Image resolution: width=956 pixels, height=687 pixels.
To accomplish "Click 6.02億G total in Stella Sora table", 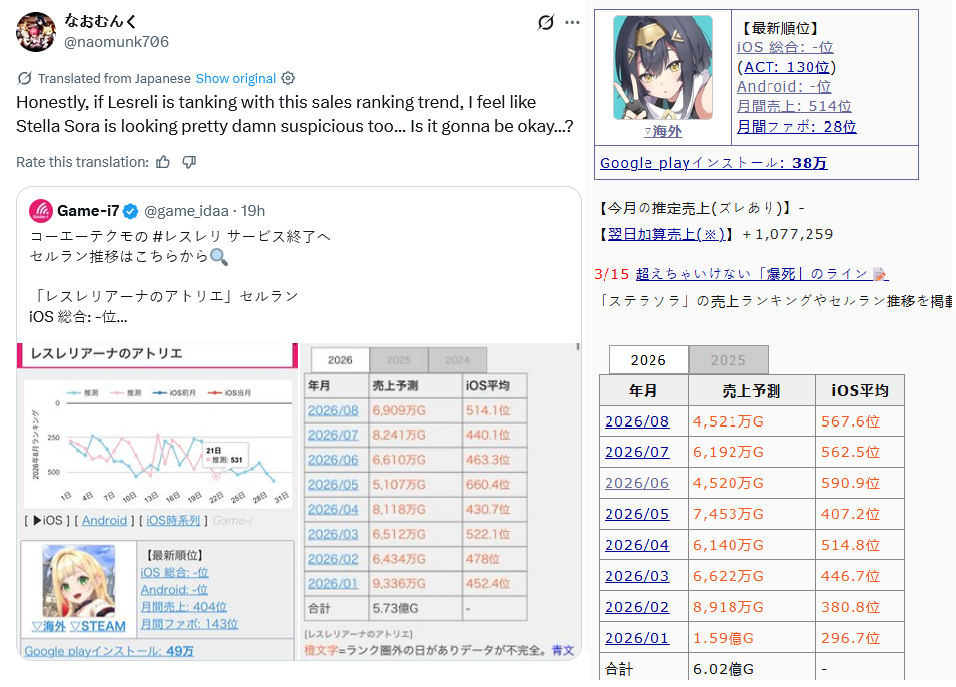I will point(723,669).
